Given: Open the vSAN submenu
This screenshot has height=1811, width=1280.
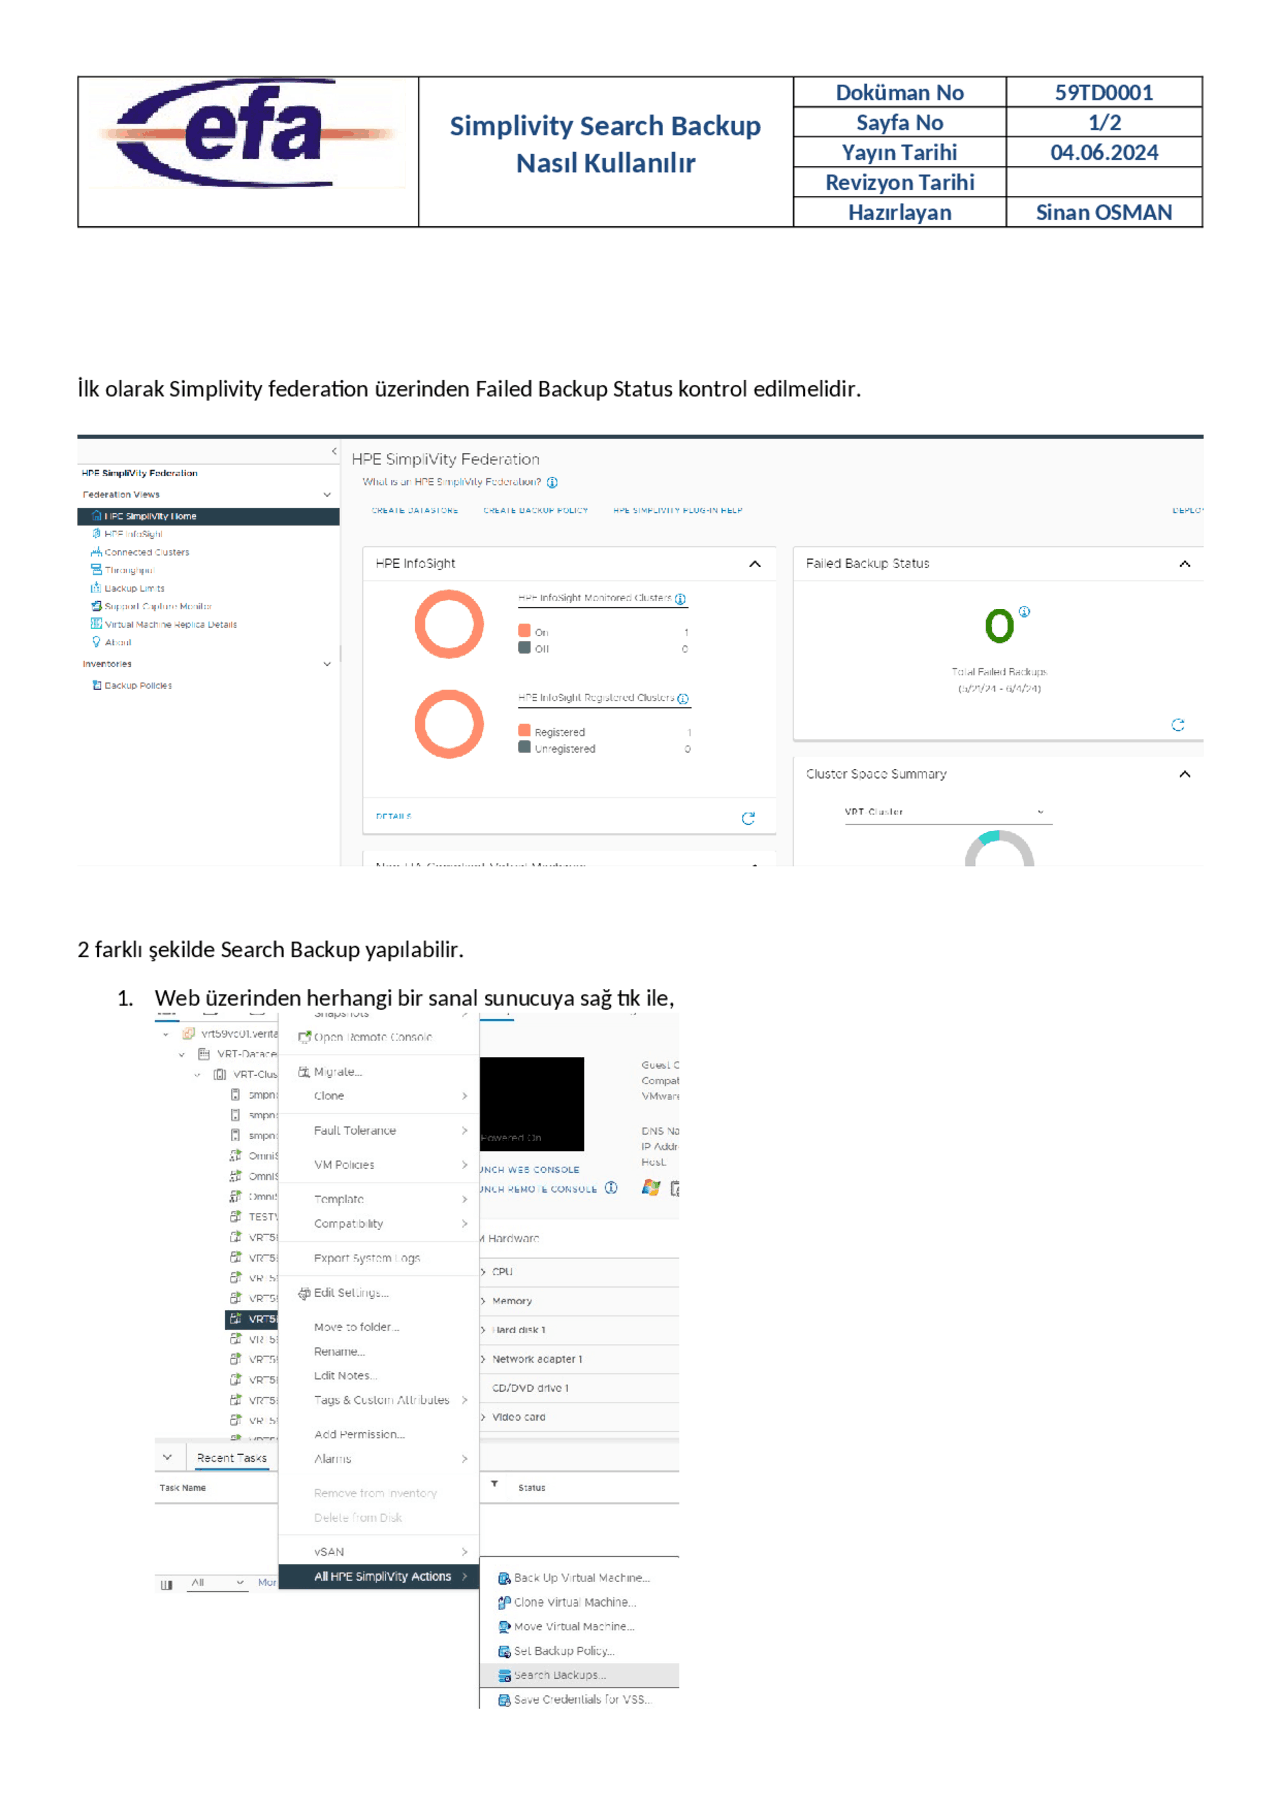Looking at the screenshot, I should click(x=379, y=1552).
